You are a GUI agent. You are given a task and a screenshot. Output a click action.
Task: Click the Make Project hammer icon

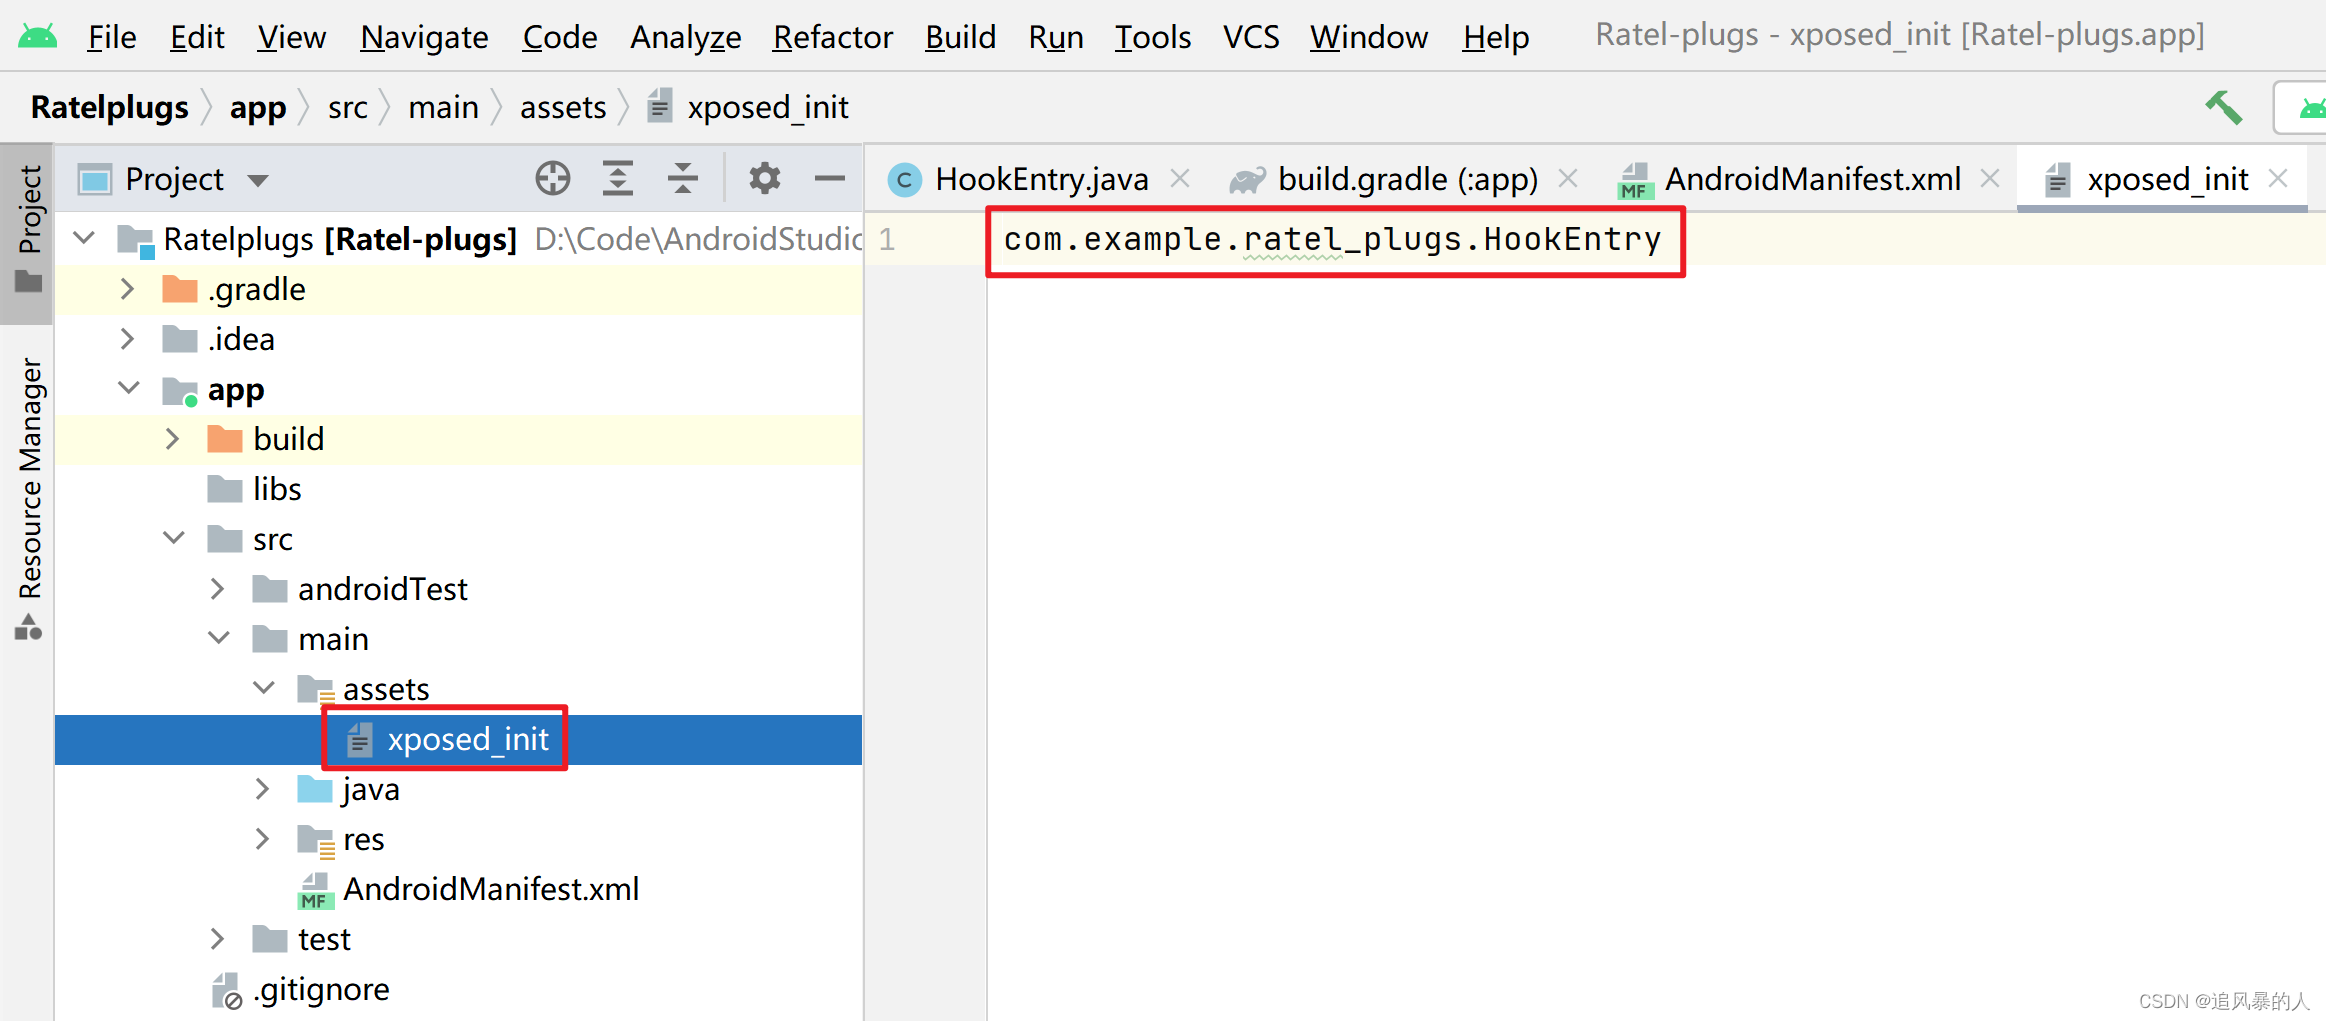tap(2224, 107)
